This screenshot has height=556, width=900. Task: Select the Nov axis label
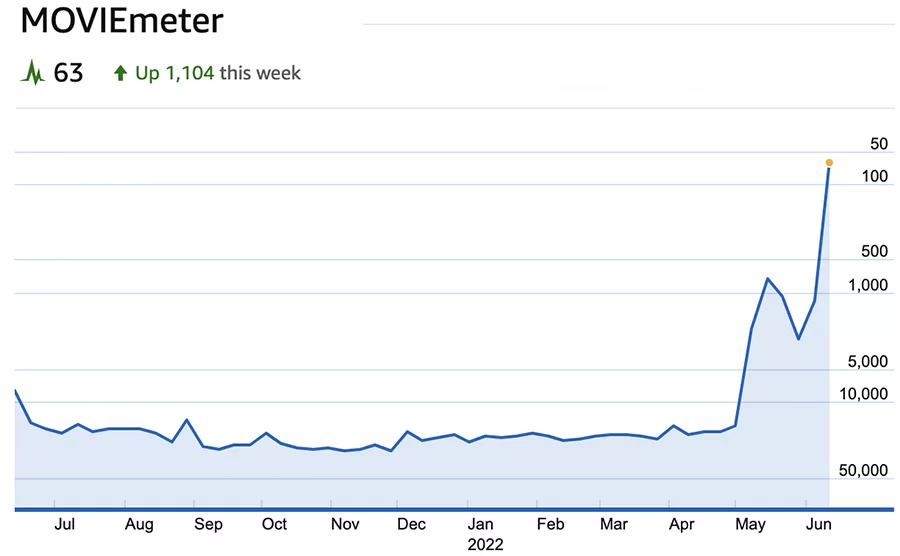[x=345, y=524]
